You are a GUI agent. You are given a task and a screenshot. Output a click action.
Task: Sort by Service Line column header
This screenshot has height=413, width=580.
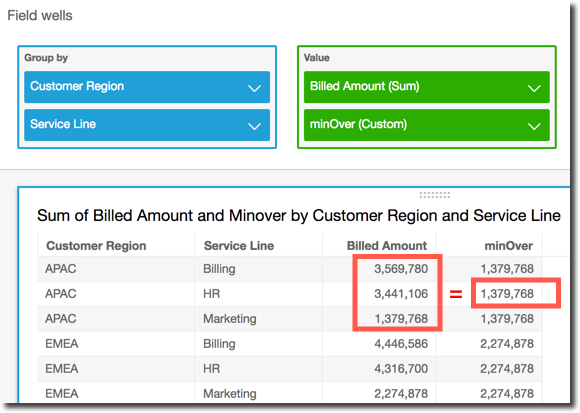pos(239,246)
